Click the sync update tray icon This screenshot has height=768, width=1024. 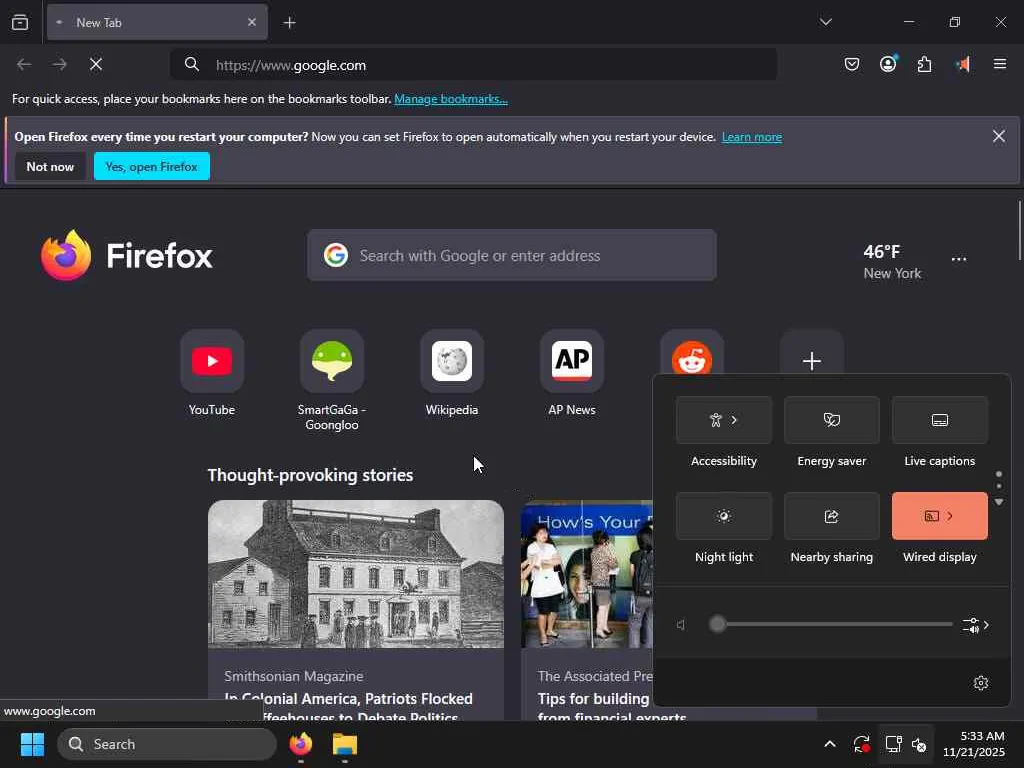pyautogui.click(x=861, y=744)
